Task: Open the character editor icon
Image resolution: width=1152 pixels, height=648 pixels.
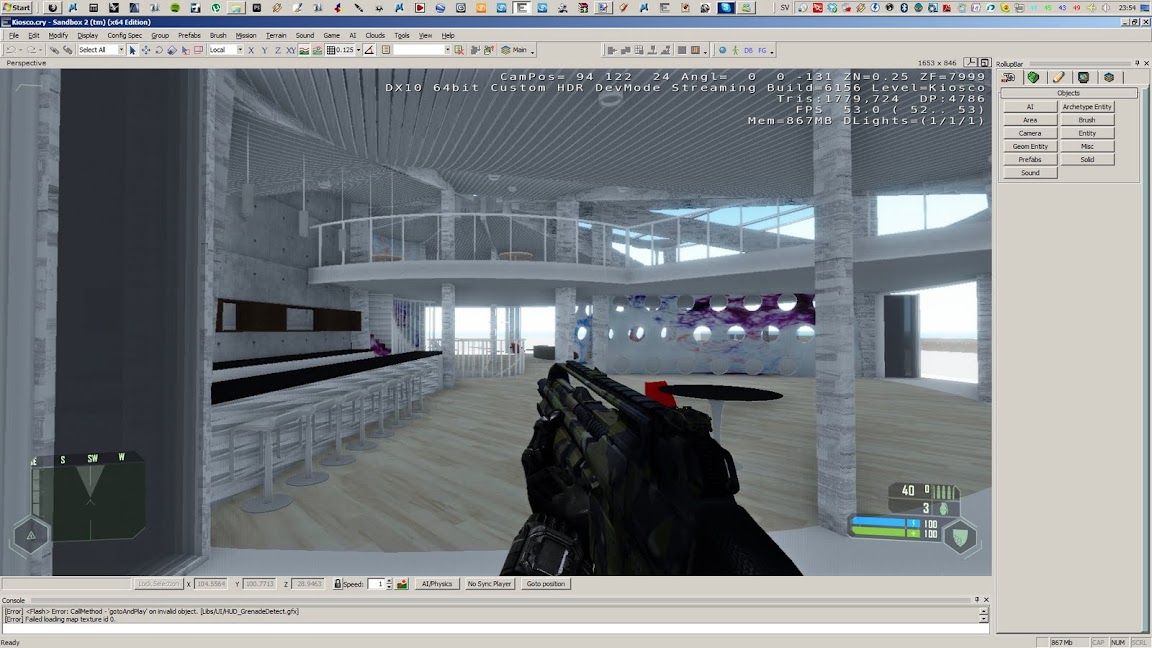Action: pos(735,50)
